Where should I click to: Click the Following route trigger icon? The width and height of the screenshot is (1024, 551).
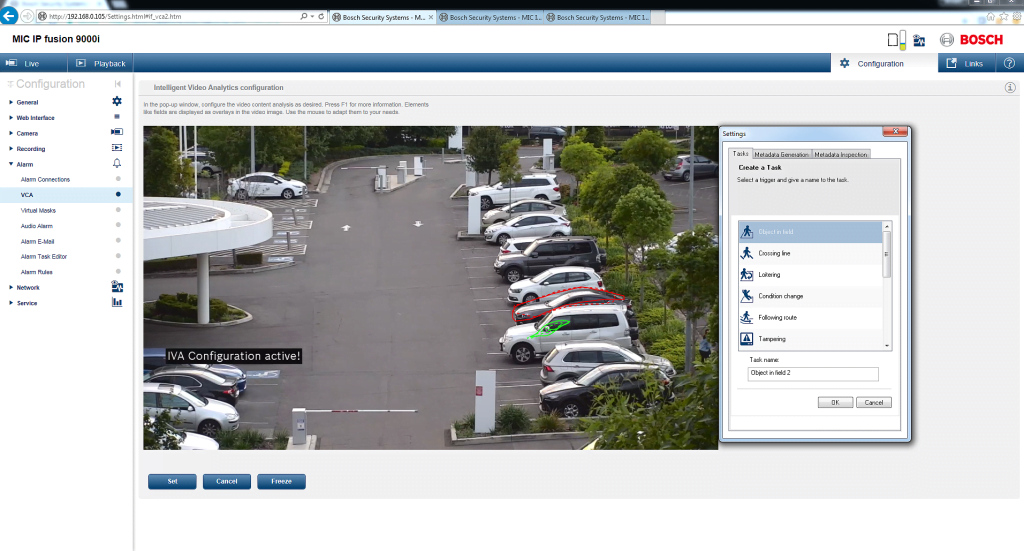pos(746,317)
